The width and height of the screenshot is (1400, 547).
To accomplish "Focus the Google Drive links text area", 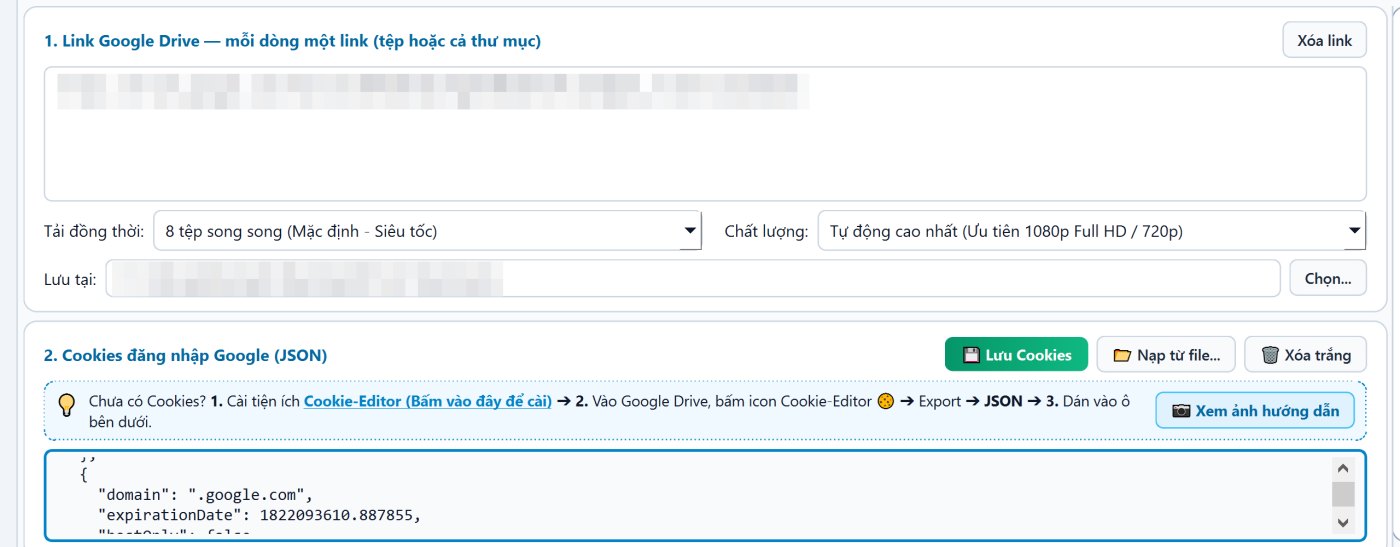I will pos(705,134).
